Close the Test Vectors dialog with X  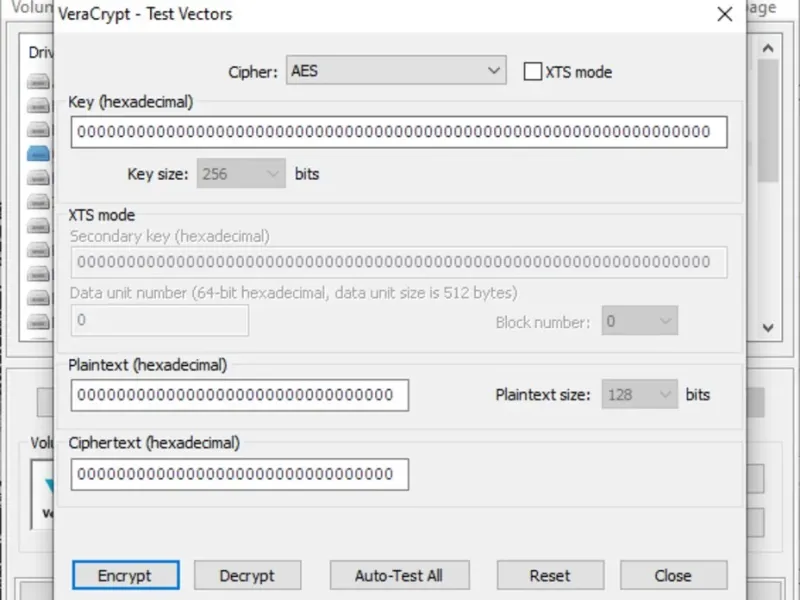point(724,14)
